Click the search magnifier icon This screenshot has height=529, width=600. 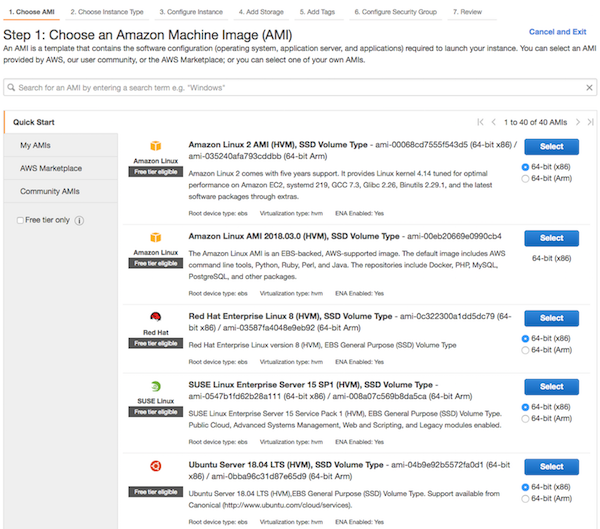point(11,87)
